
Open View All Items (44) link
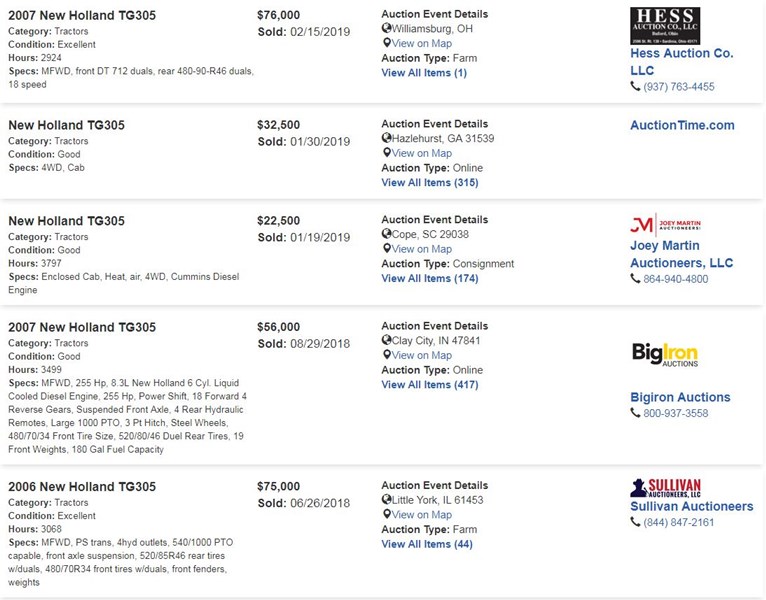point(427,544)
